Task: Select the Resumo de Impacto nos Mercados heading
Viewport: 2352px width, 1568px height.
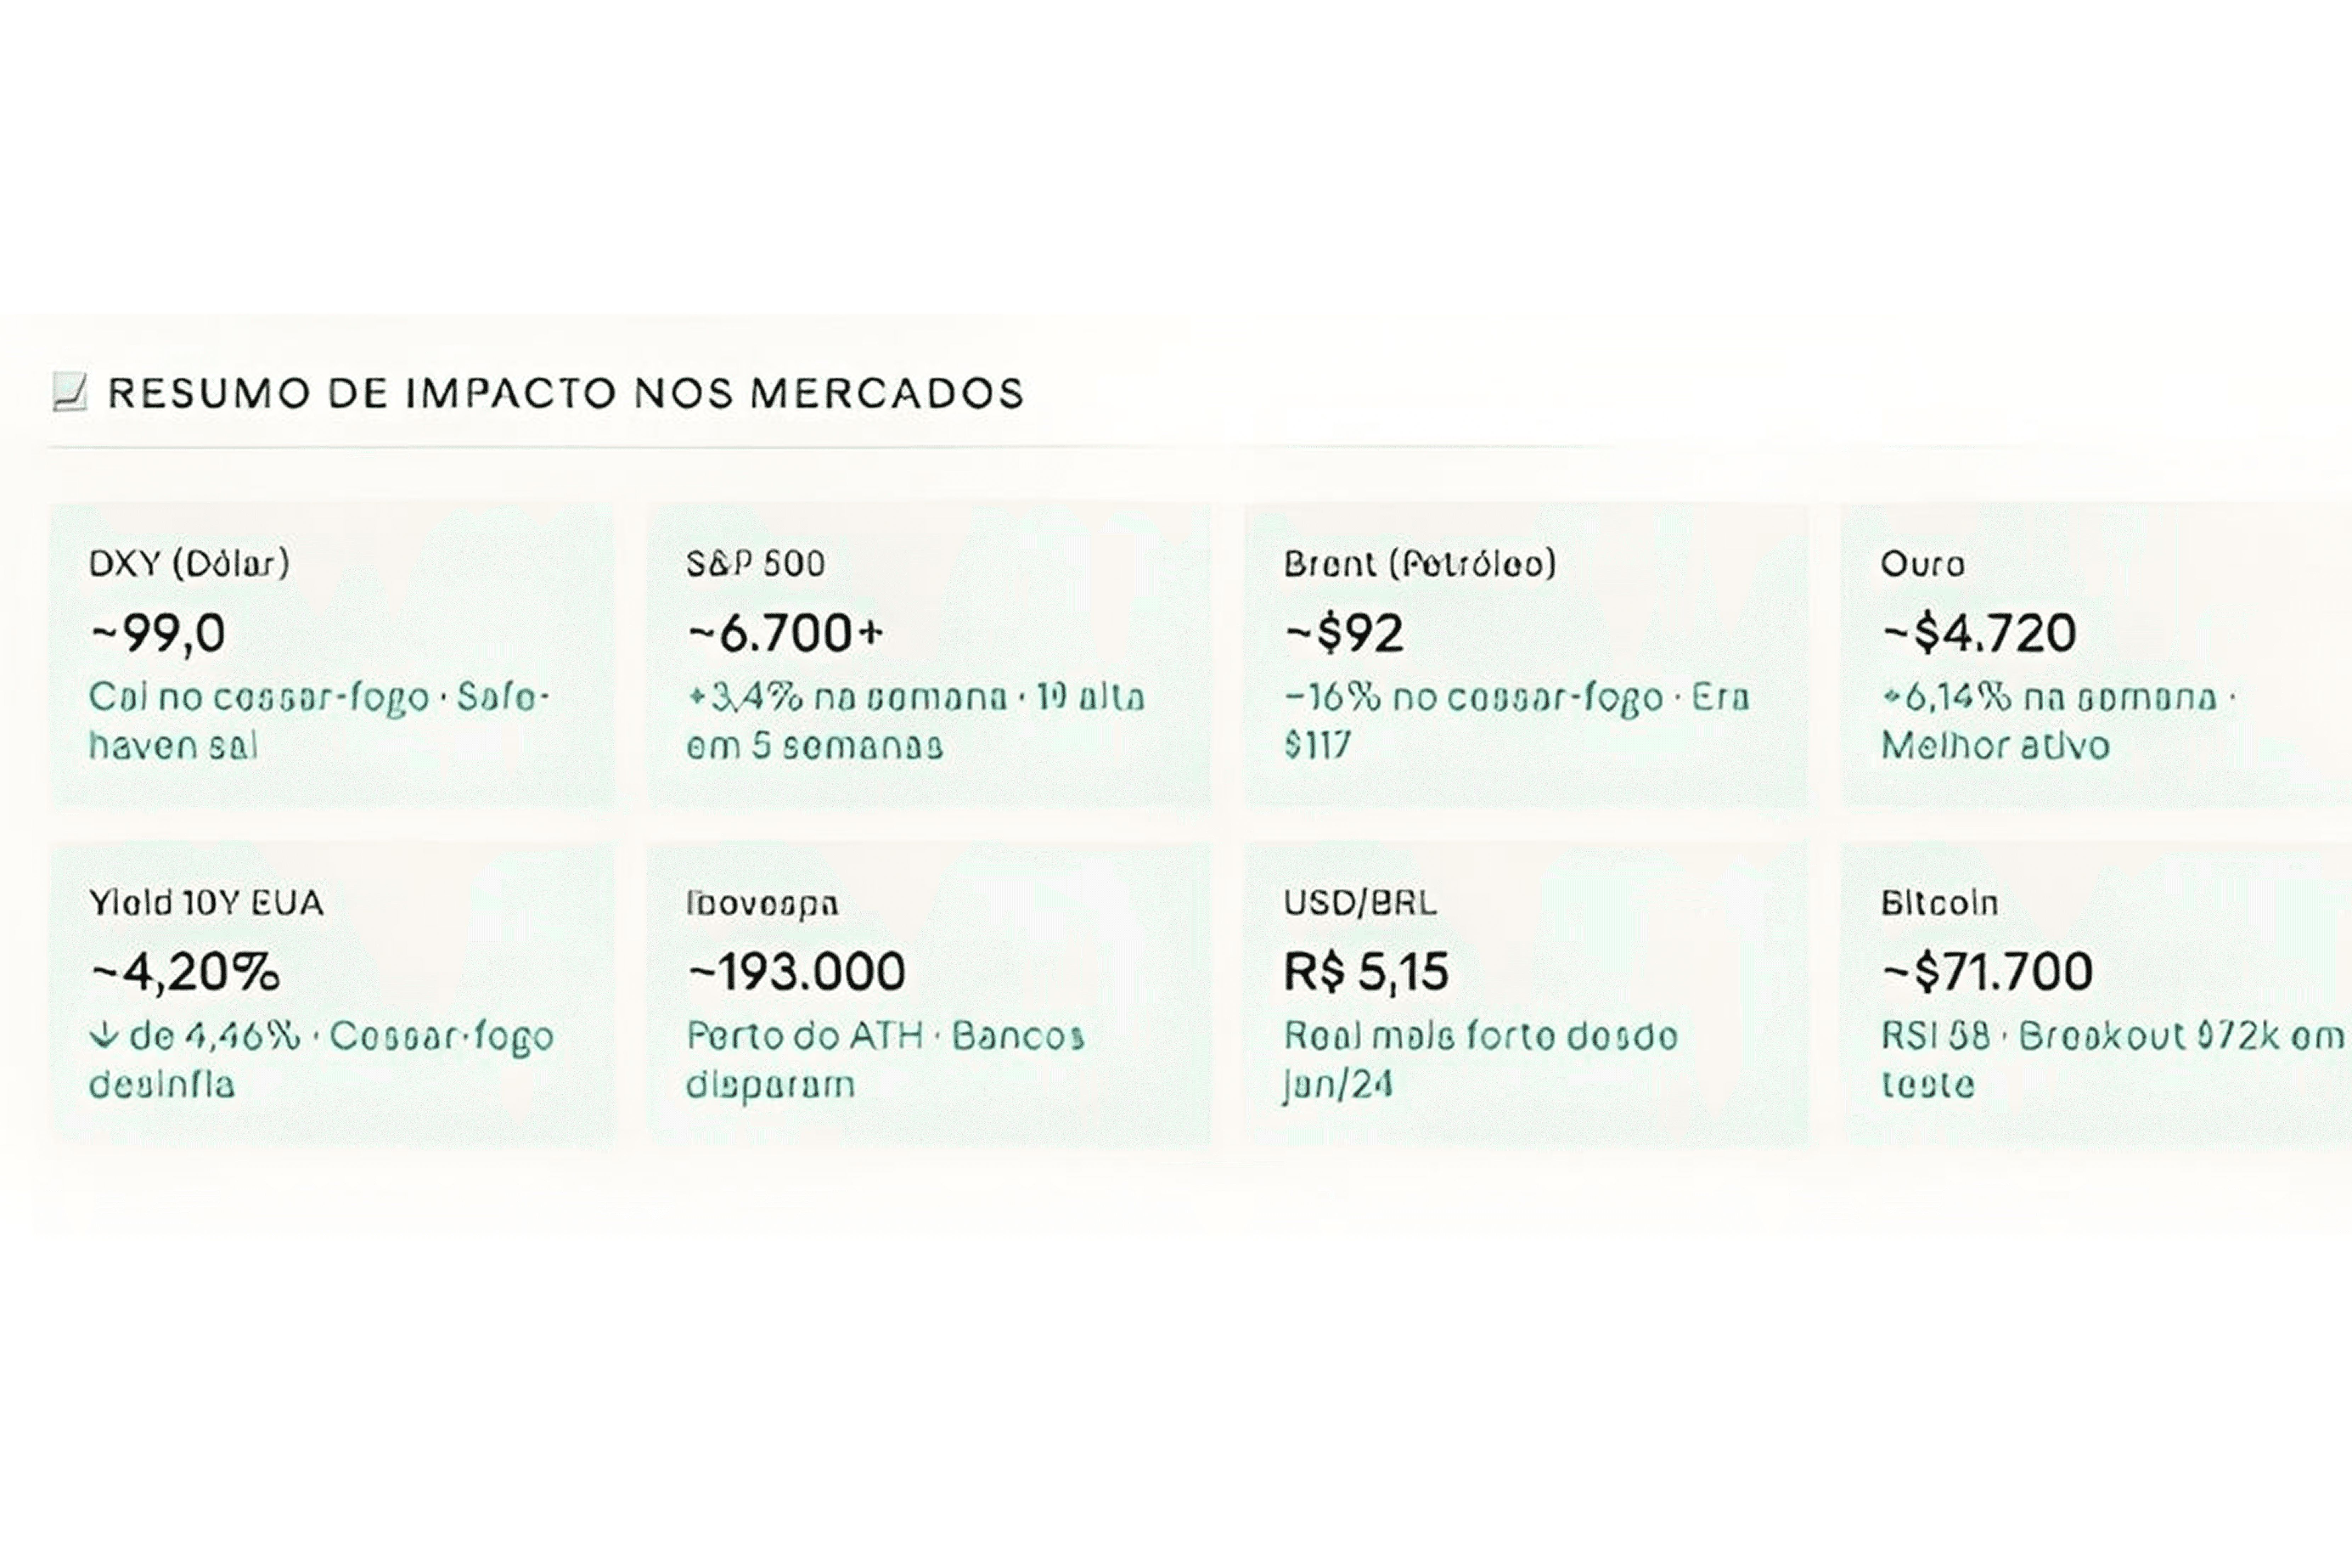Action: pyautogui.click(x=566, y=393)
